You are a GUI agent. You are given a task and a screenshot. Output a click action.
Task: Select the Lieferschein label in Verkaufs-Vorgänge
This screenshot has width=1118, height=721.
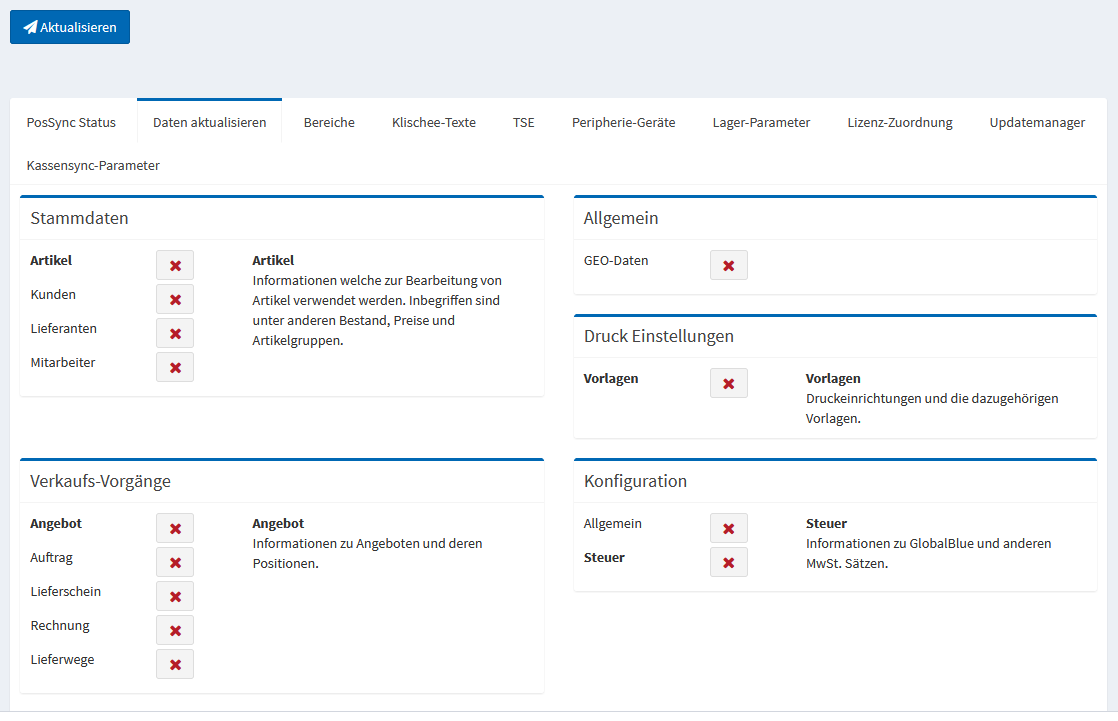66,592
